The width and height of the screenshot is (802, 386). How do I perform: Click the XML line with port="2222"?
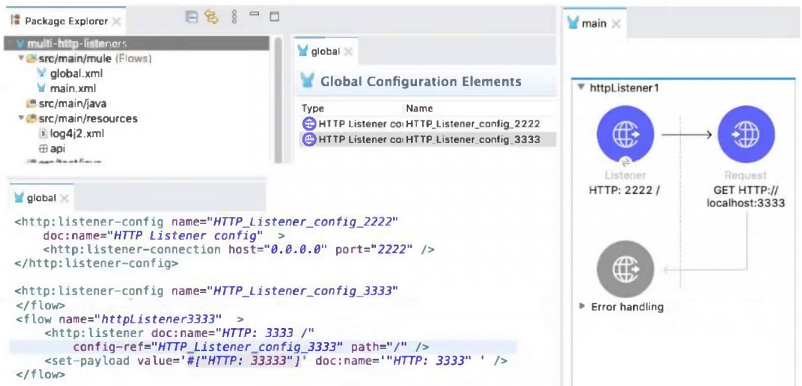click(x=239, y=249)
